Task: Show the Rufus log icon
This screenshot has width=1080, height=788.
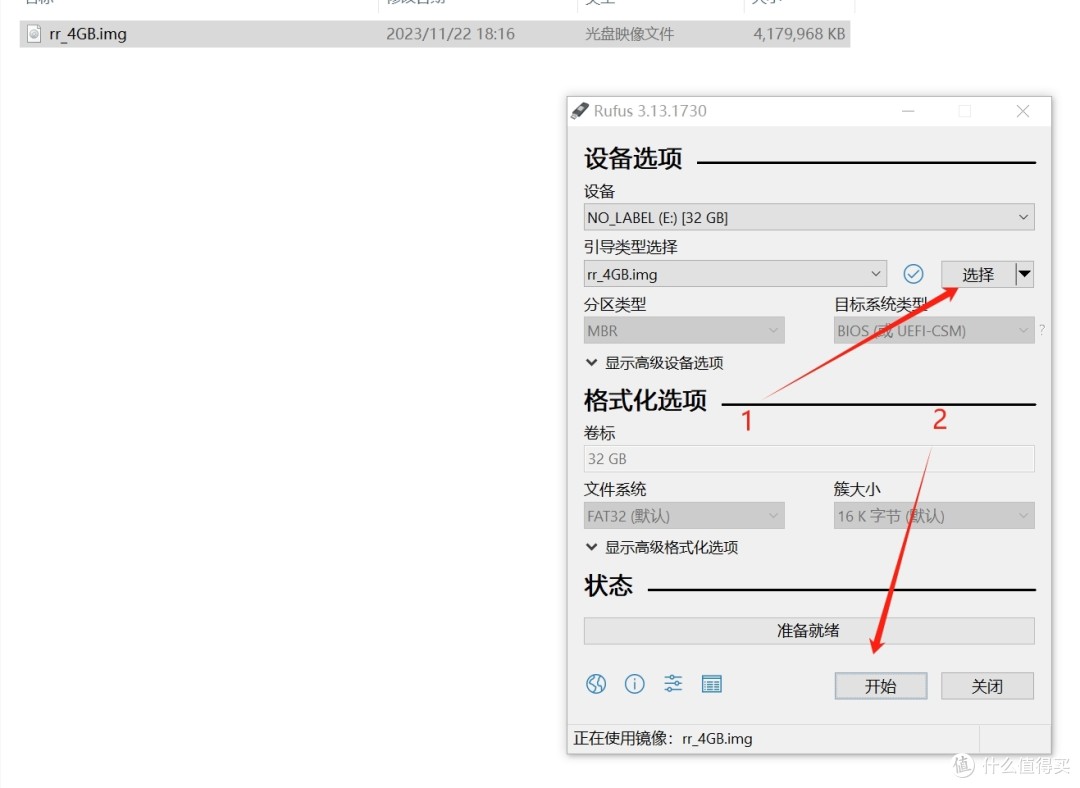Action: pos(712,684)
